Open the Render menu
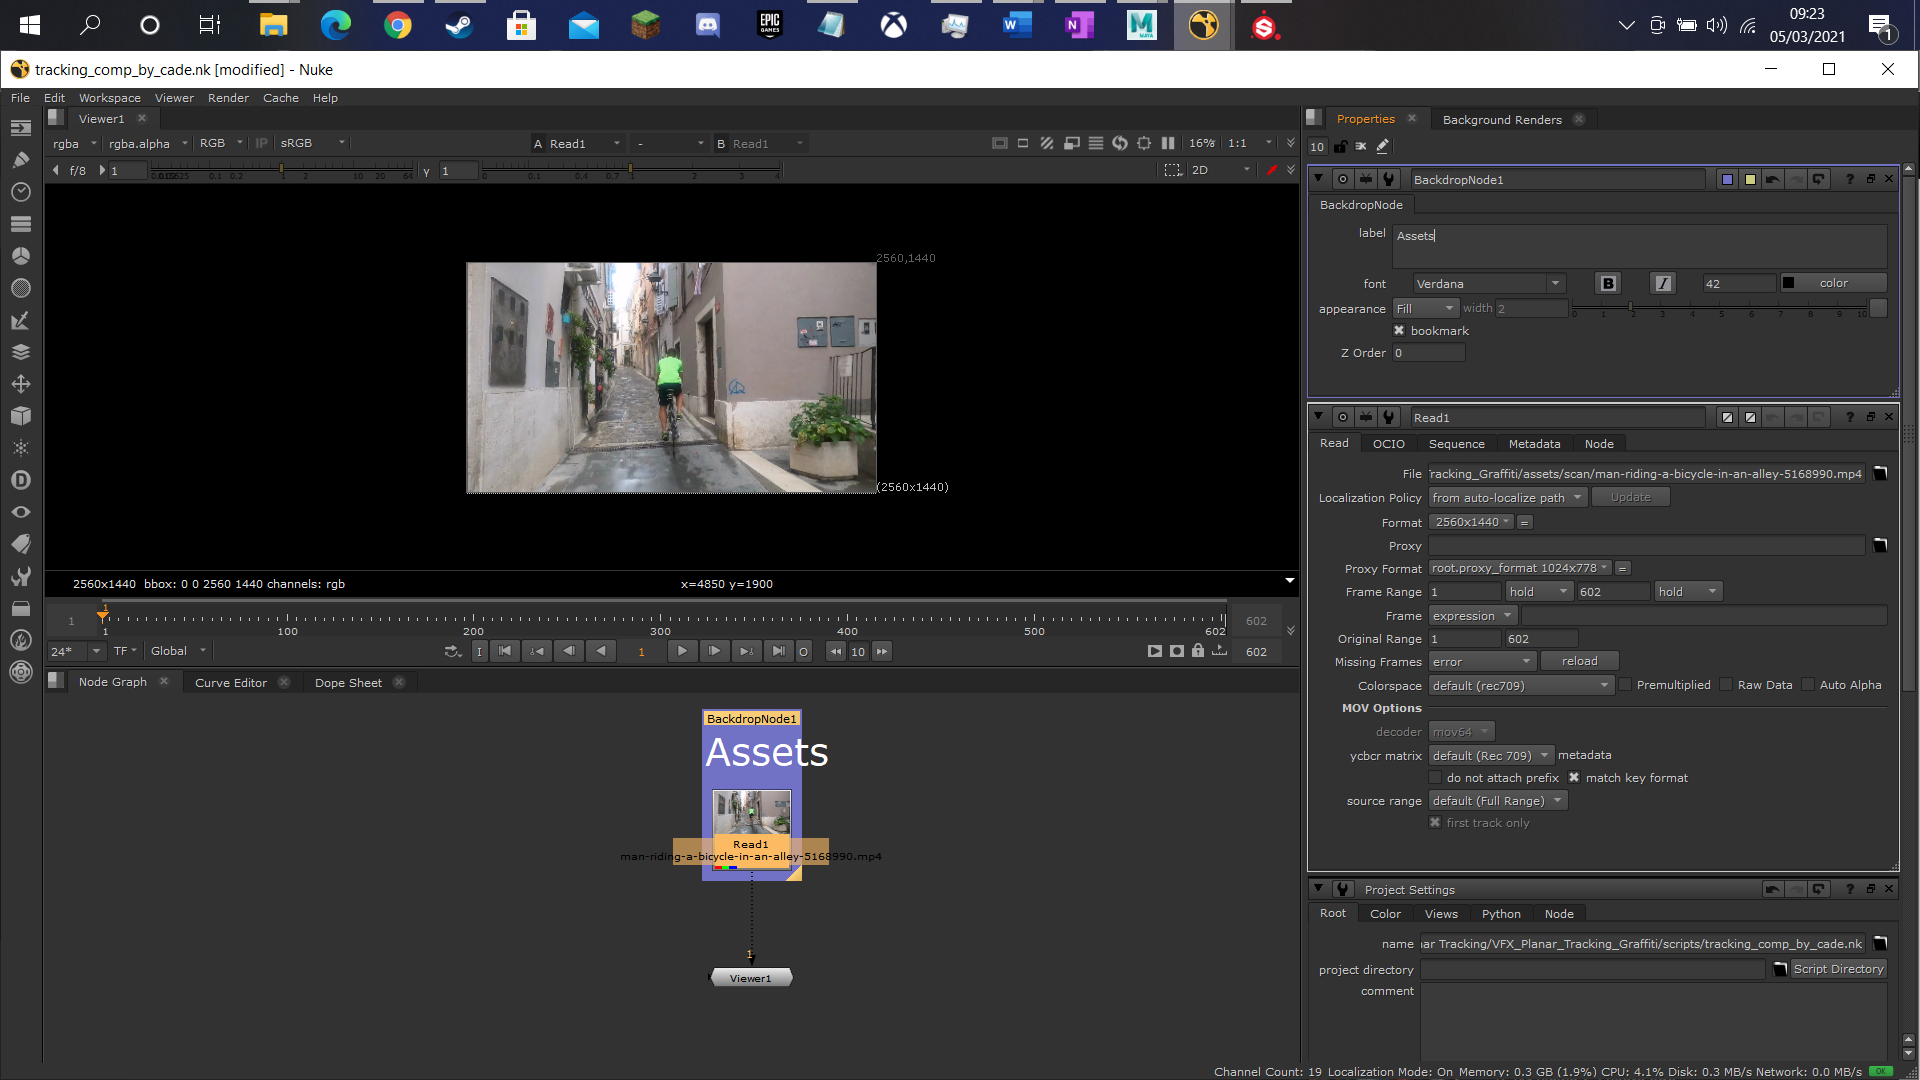Image resolution: width=1920 pixels, height=1080 pixels. pyautogui.click(x=228, y=98)
